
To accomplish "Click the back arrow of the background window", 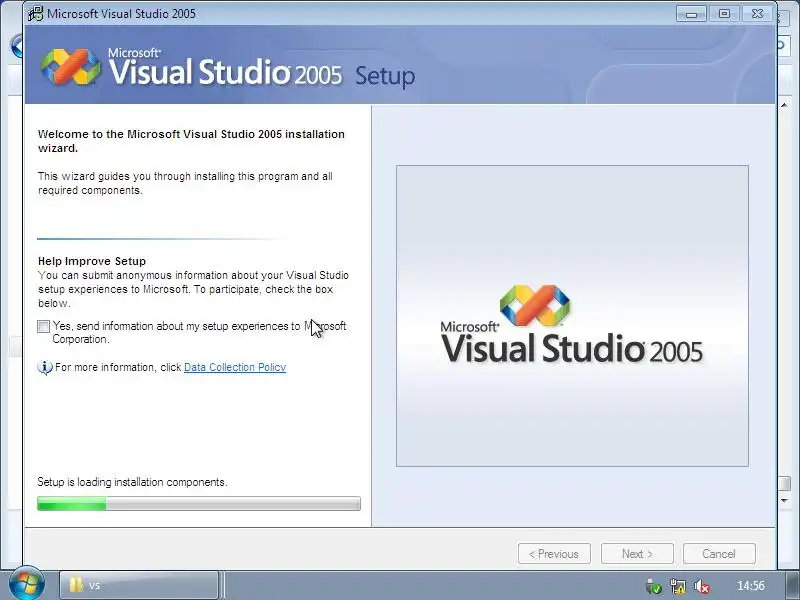I will (17, 46).
